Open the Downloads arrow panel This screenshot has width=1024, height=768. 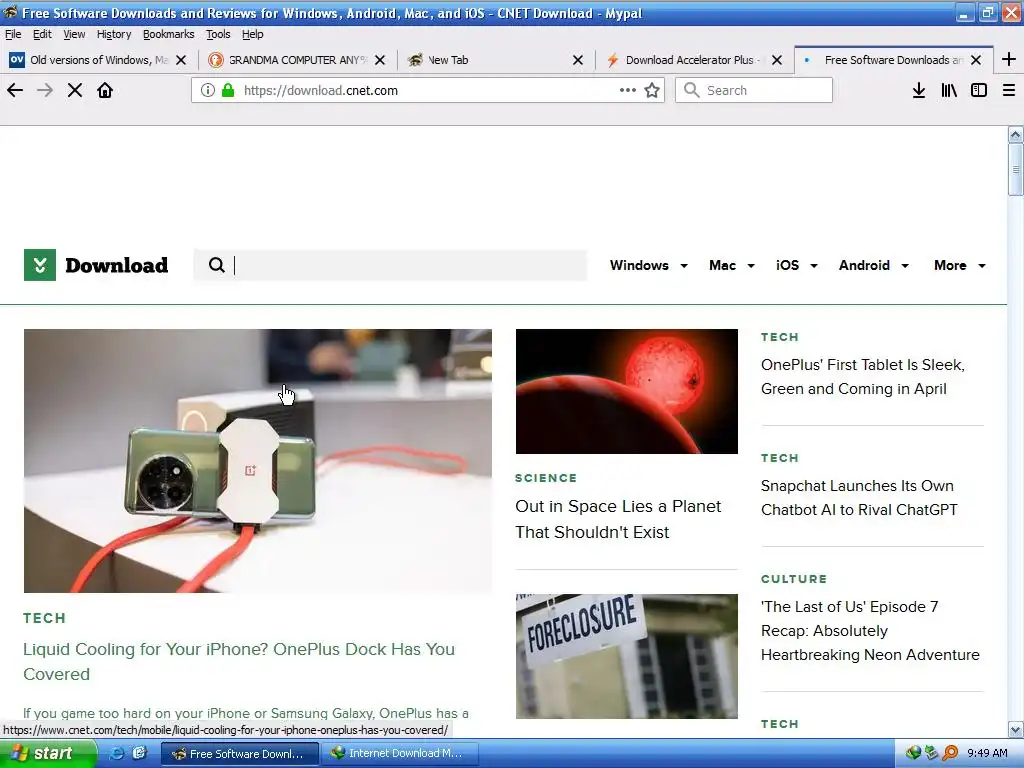(x=919, y=90)
